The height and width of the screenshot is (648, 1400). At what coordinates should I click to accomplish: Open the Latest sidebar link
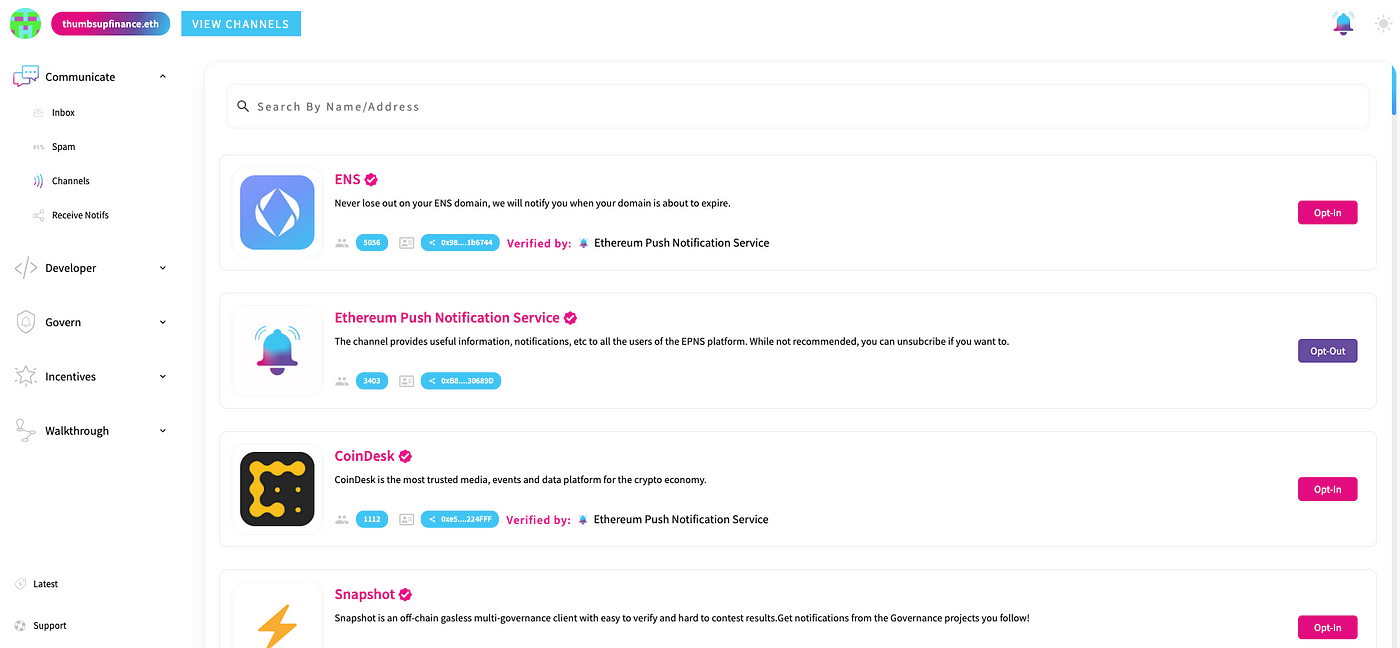pyautogui.click(x=45, y=584)
